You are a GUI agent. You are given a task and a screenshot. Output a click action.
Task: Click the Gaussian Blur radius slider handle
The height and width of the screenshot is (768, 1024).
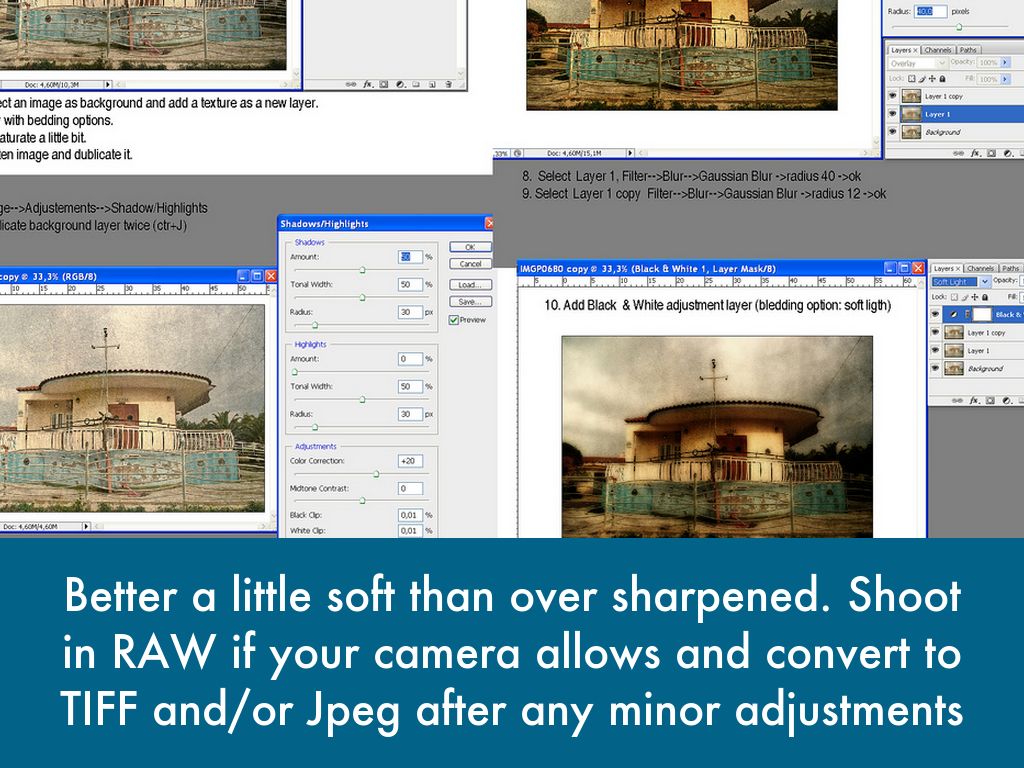[x=958, y=27]
